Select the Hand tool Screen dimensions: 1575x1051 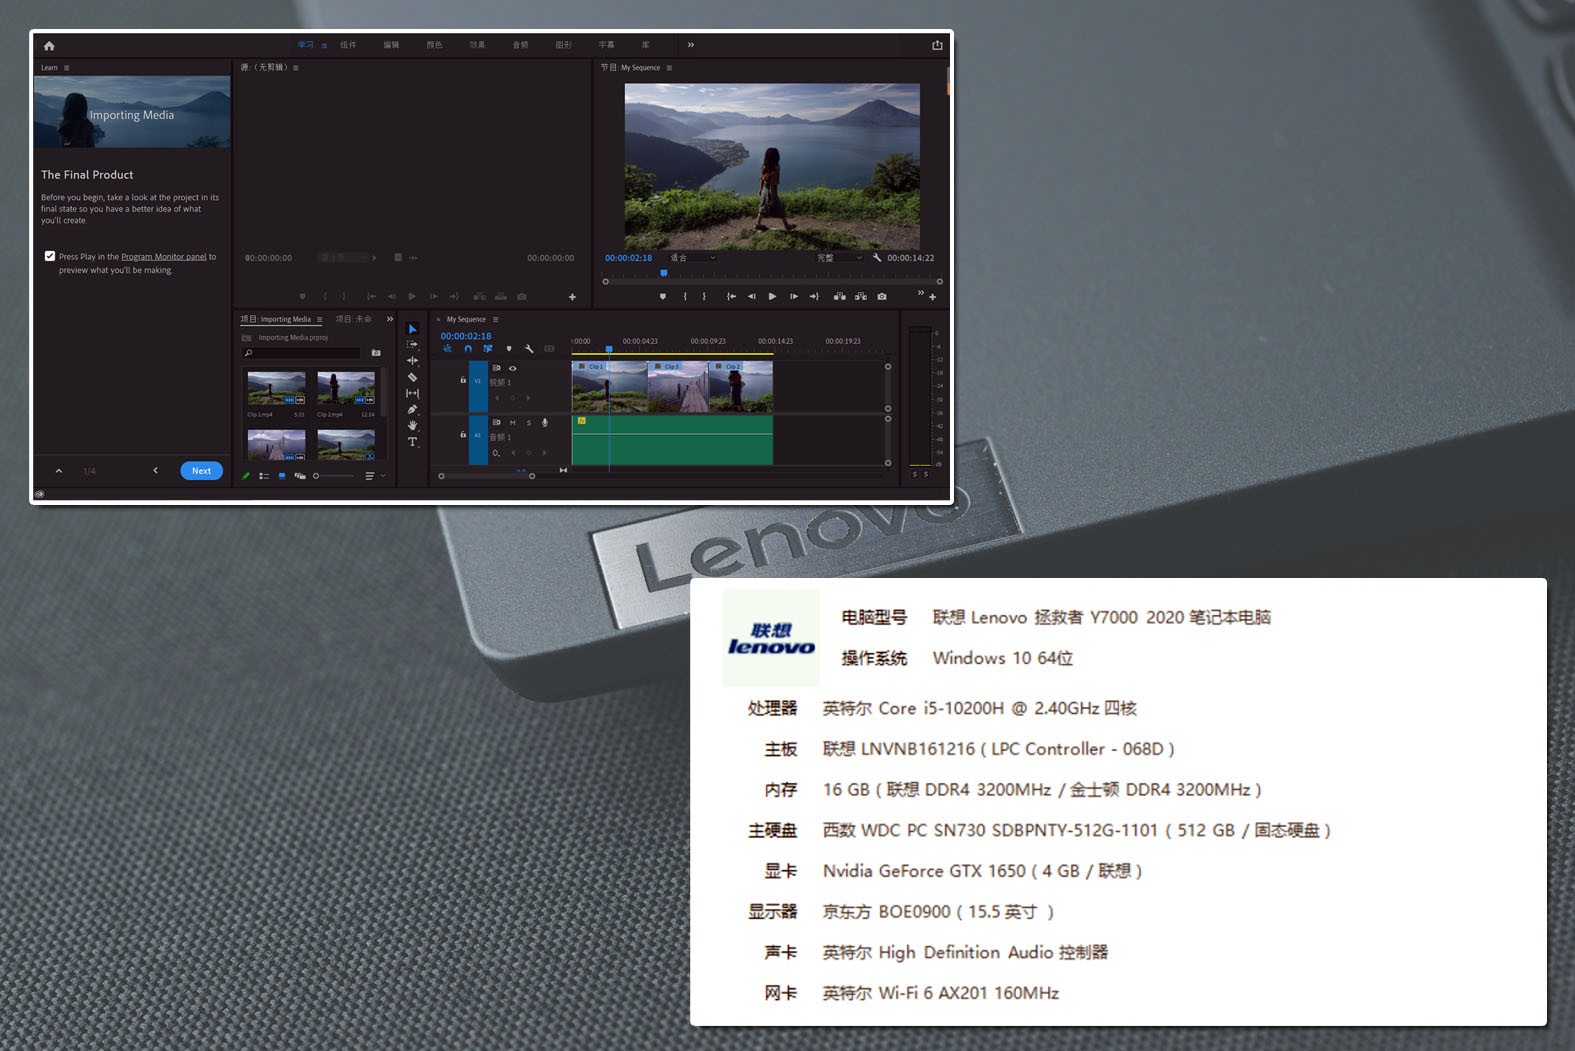pos(412,425)
